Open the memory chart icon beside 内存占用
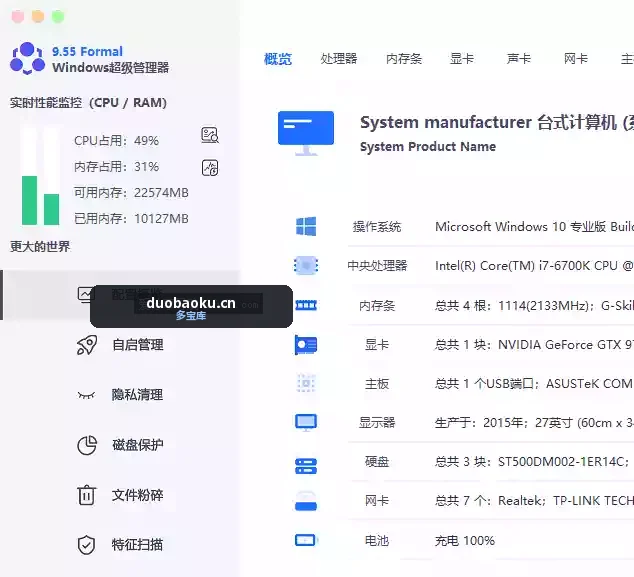The width and height of the screenshot is (634, 577). (210, 168)
